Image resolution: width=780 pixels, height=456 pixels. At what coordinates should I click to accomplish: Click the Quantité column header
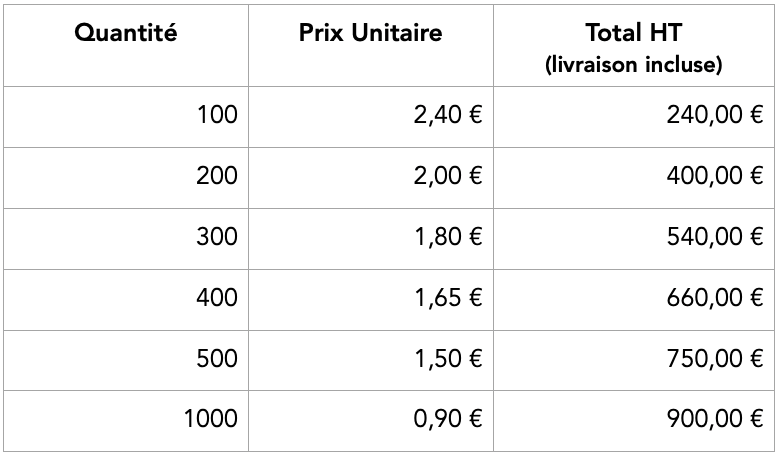(125, 33)
